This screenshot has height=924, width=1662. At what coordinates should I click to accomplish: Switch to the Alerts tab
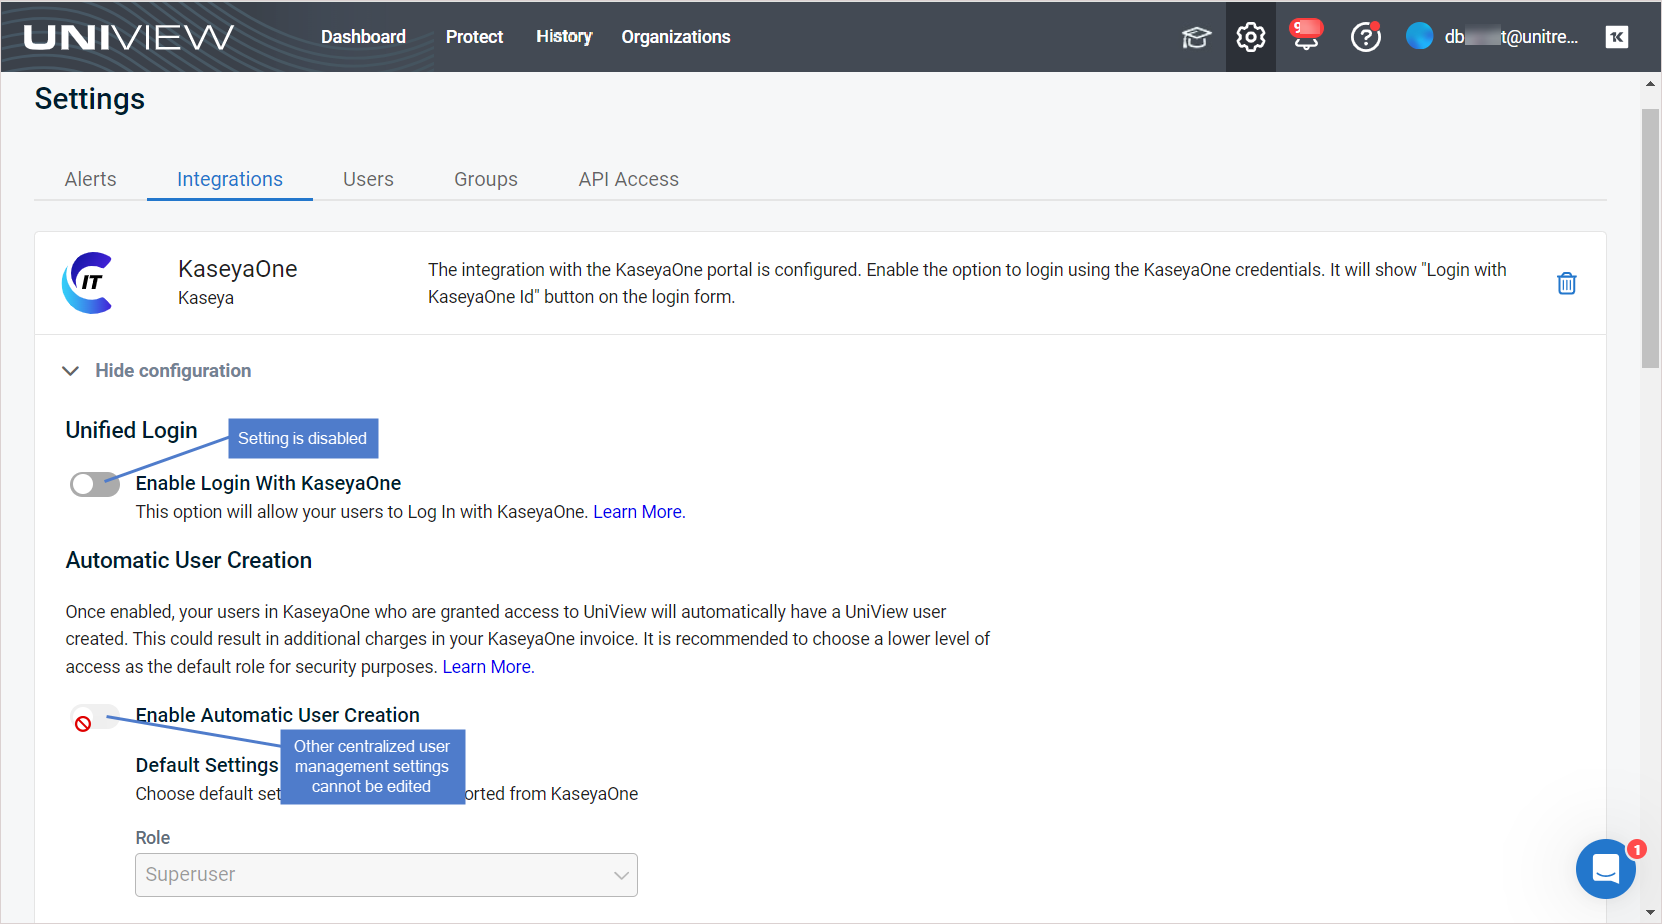pos(91,179)
